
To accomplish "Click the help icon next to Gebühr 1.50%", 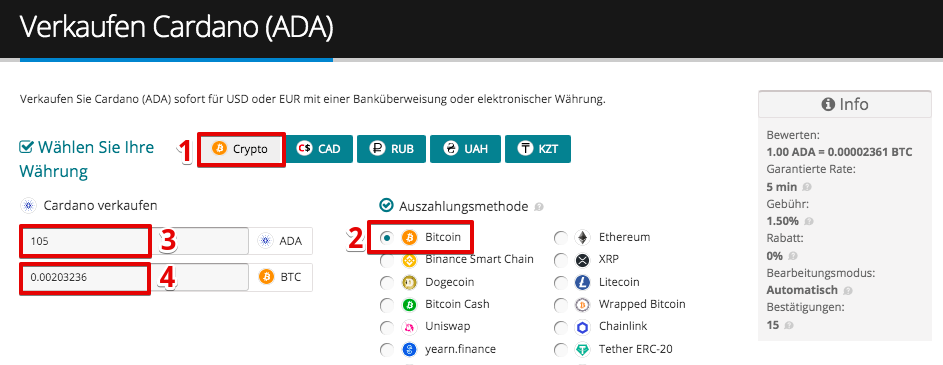I will (810, 221).
